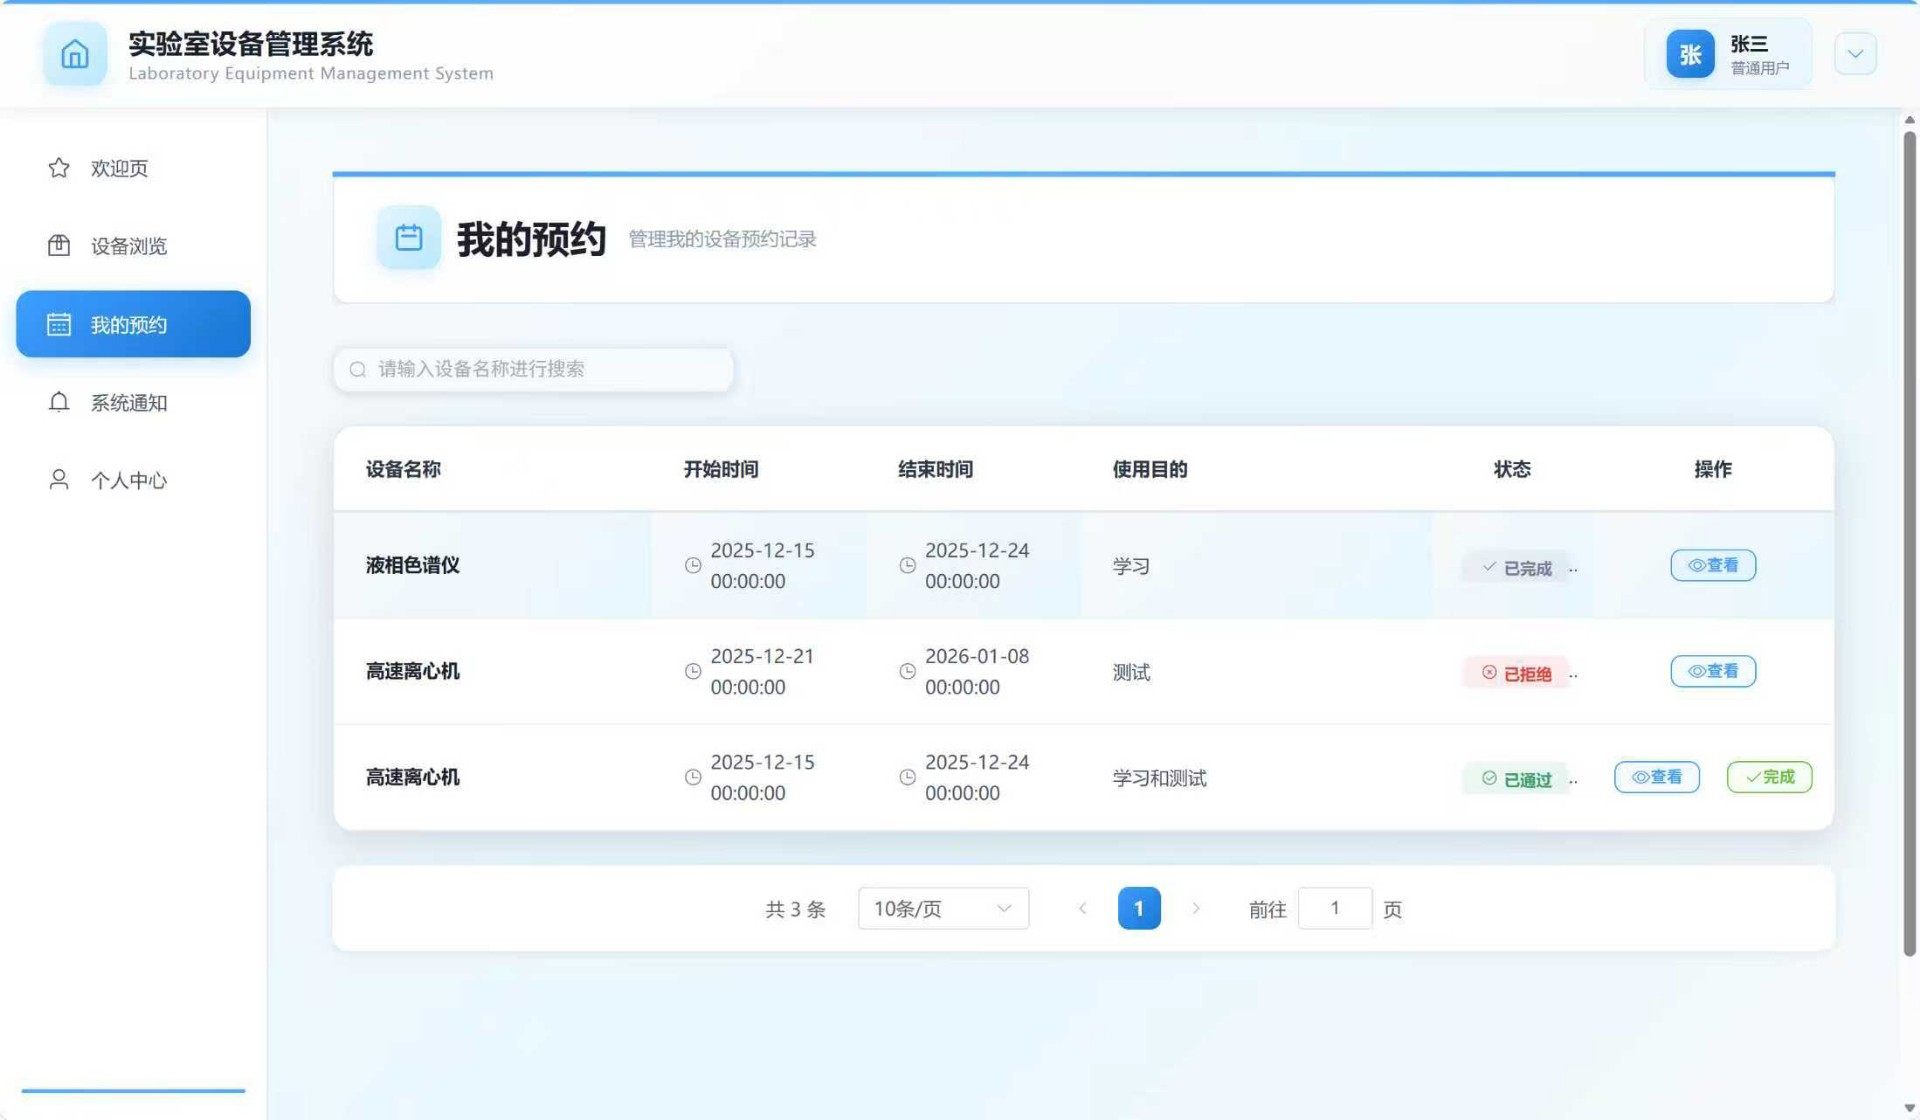
Task: Expand the user account dropdown arrow
Action: (1855, 54)
